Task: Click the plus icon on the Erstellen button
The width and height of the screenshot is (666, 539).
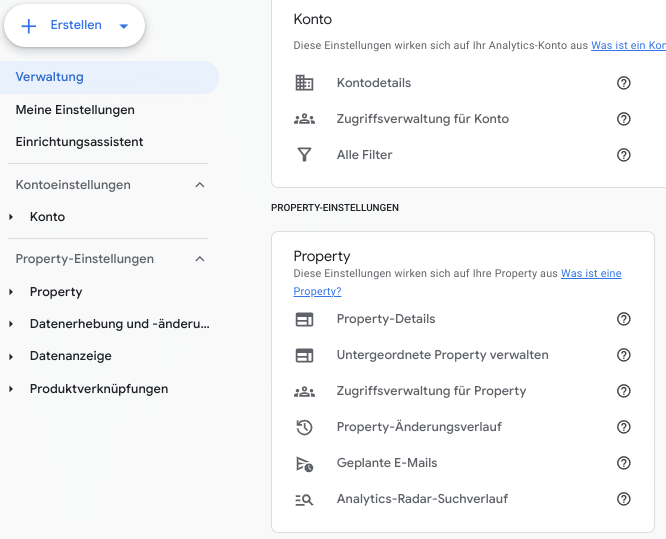Action: tap(29, 26)
